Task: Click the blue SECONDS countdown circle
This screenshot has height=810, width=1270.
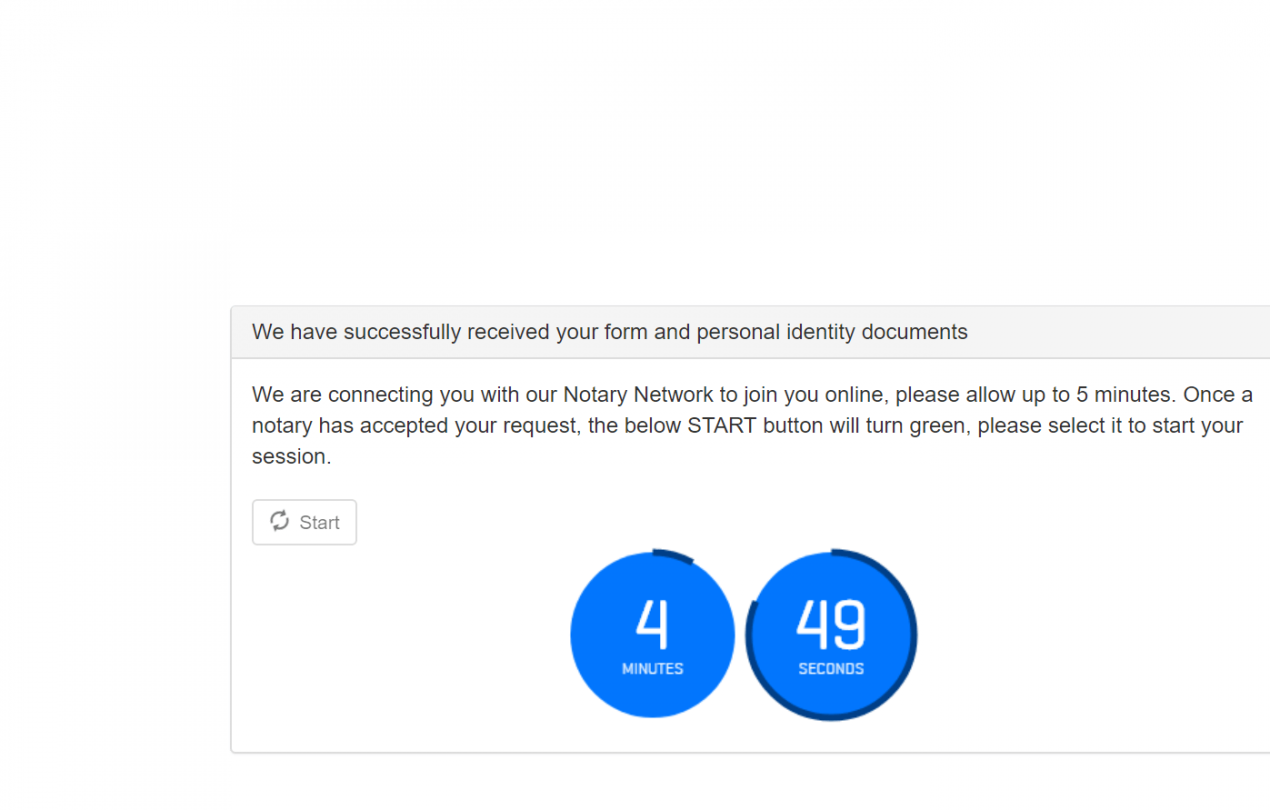Action: tap(831, 634)
